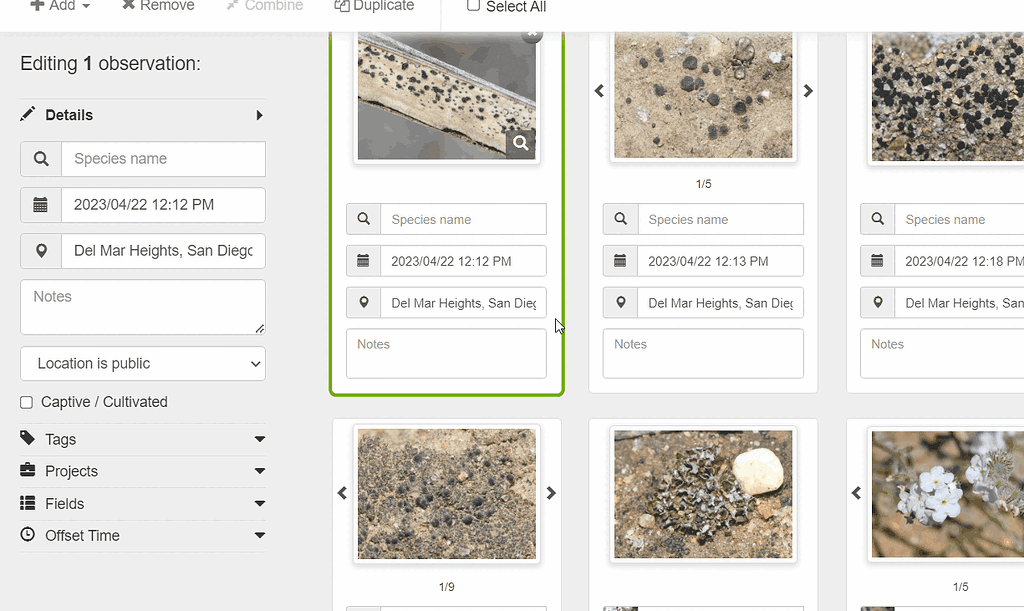Enable the Captive / Cultivated checkbox

(x=25, y=401)
